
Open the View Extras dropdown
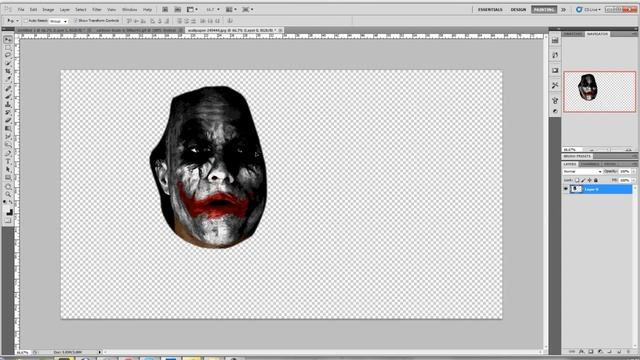[192, 9]
